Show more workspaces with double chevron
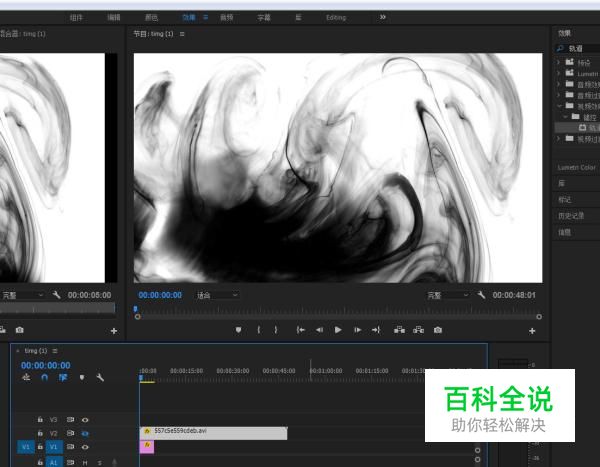 tap(382, 17)
